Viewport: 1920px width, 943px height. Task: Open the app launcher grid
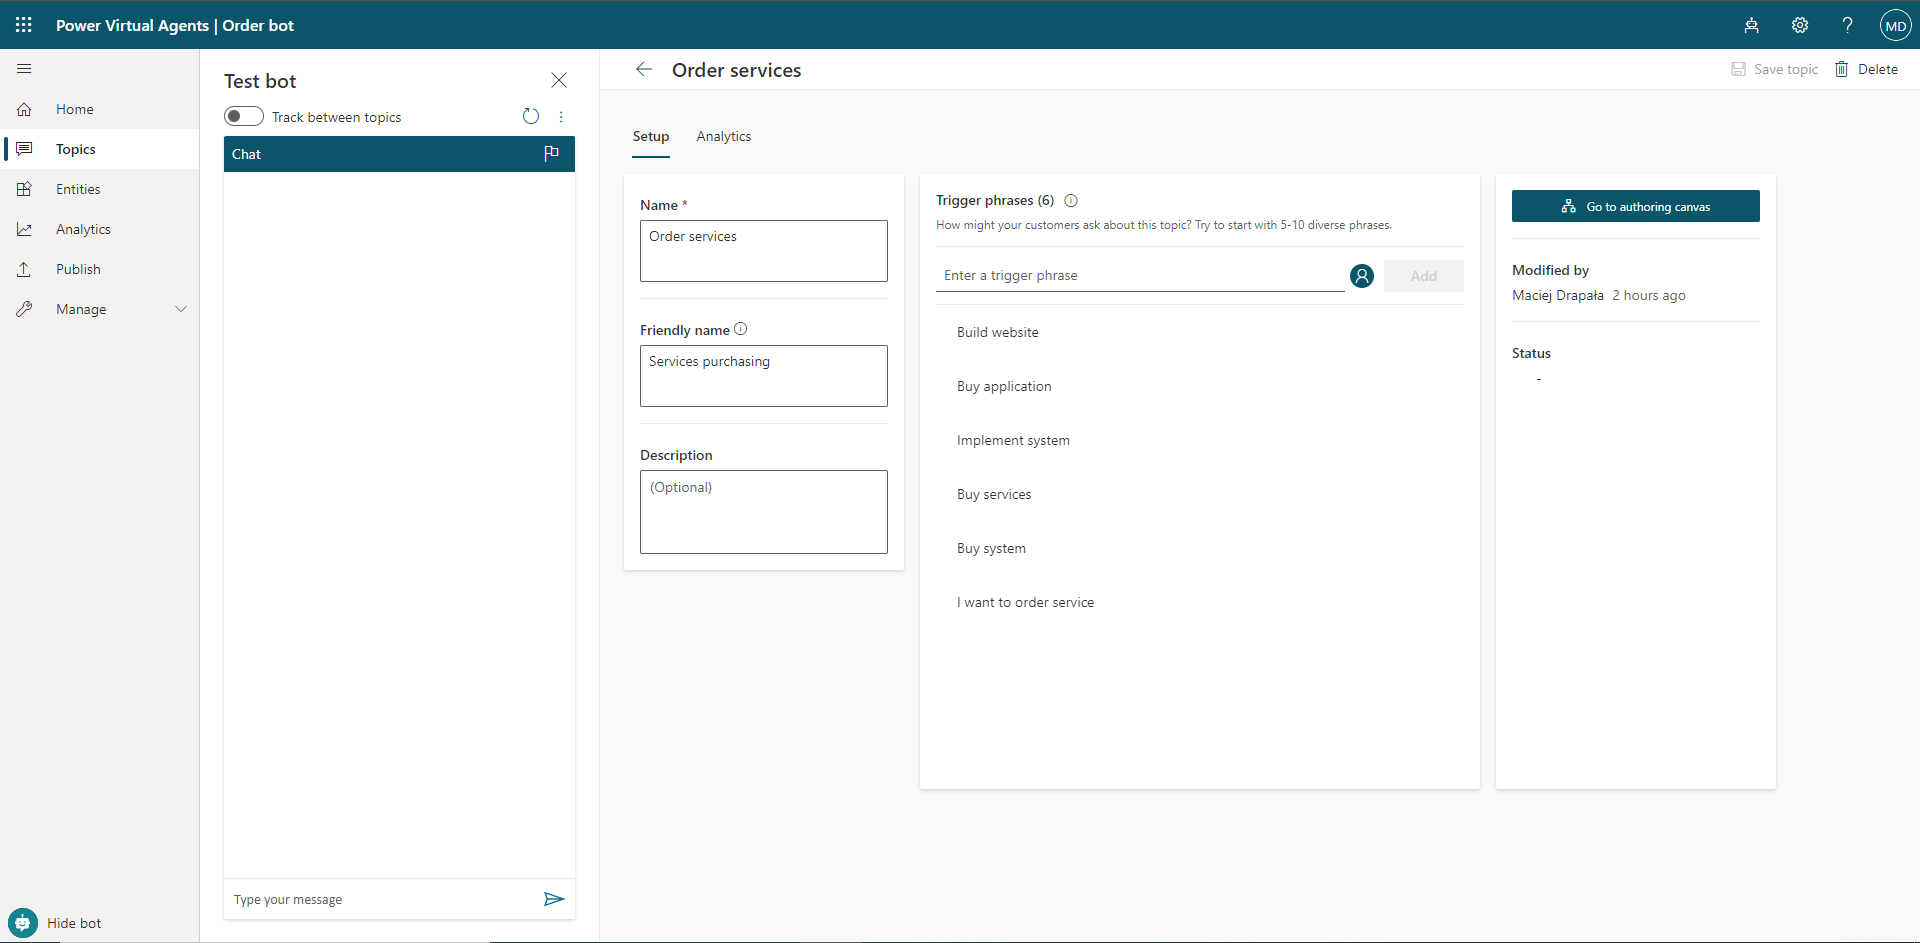point(23,25)
